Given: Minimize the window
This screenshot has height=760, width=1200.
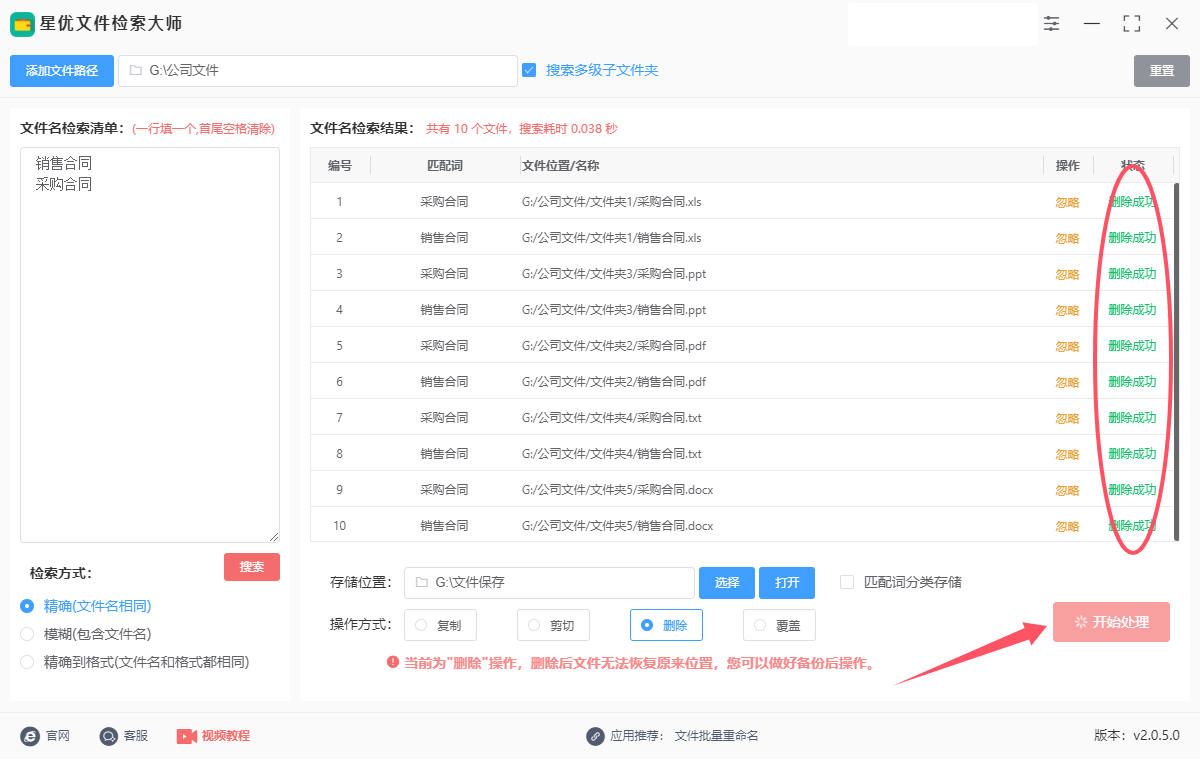Looking at the screenshot, I should click(x=1092, y=23).
